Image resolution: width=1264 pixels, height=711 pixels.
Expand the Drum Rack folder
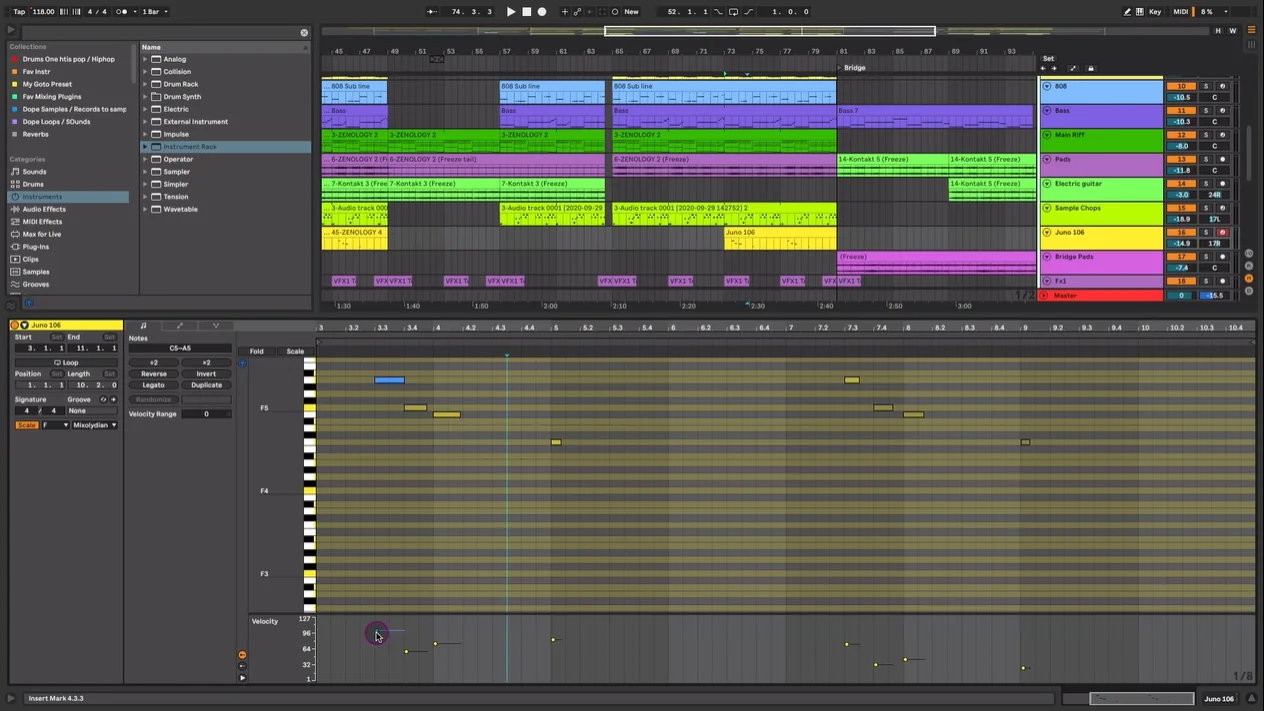pyautogui.click(x=145, y=84)
